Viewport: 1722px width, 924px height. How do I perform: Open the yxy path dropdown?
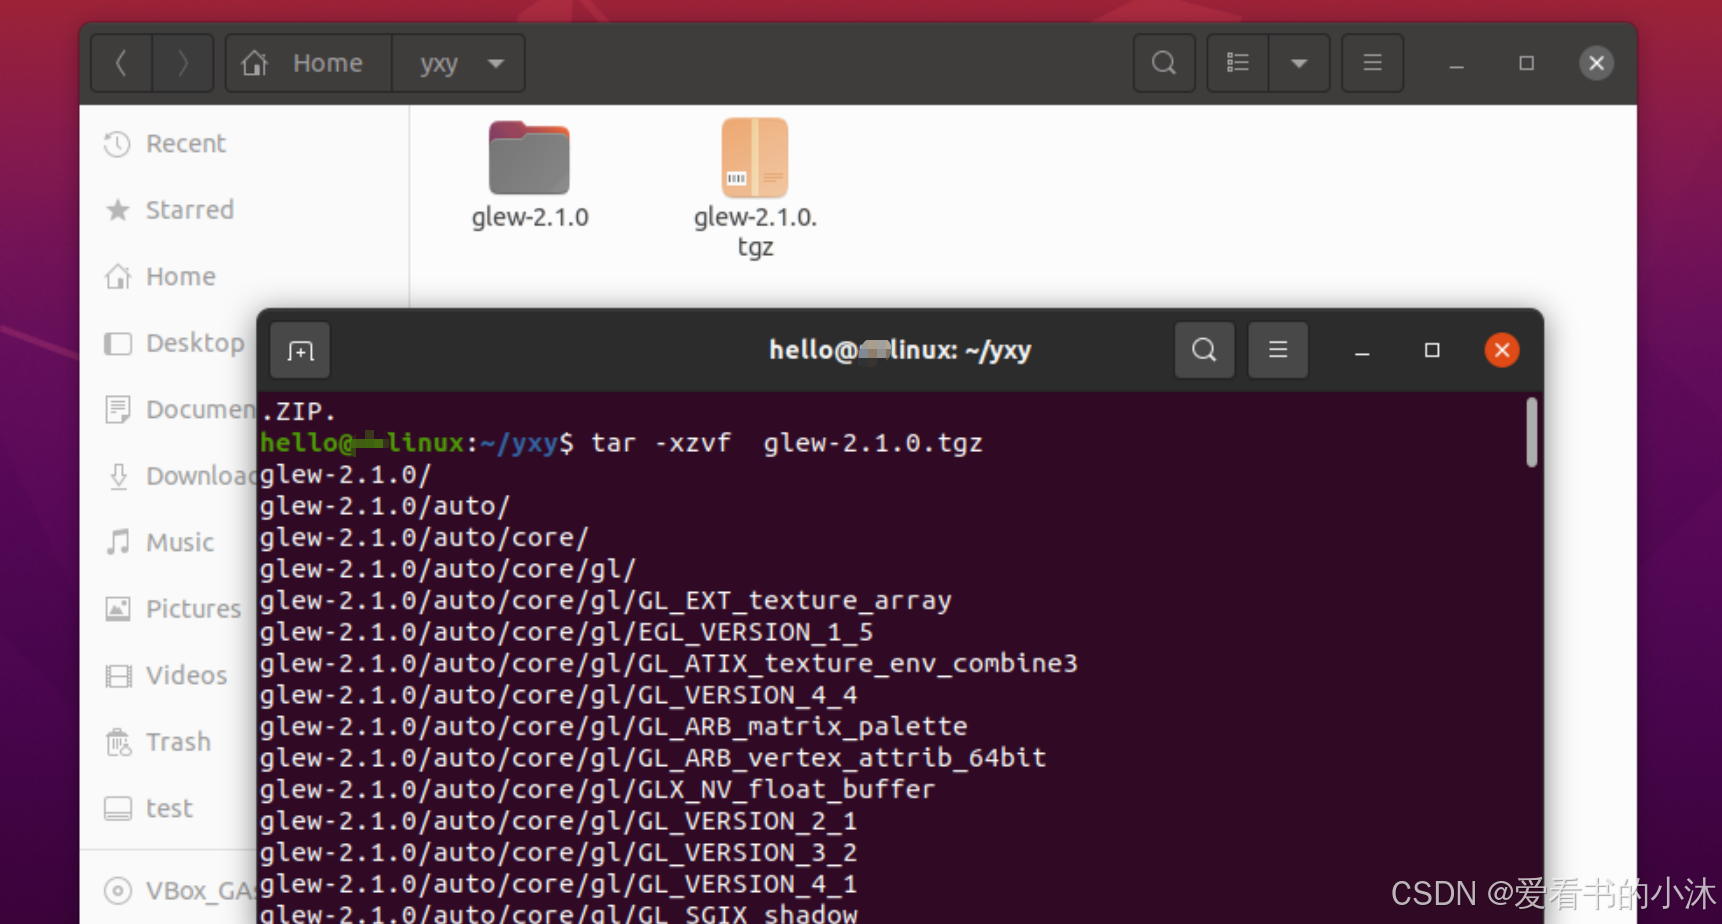495,63
